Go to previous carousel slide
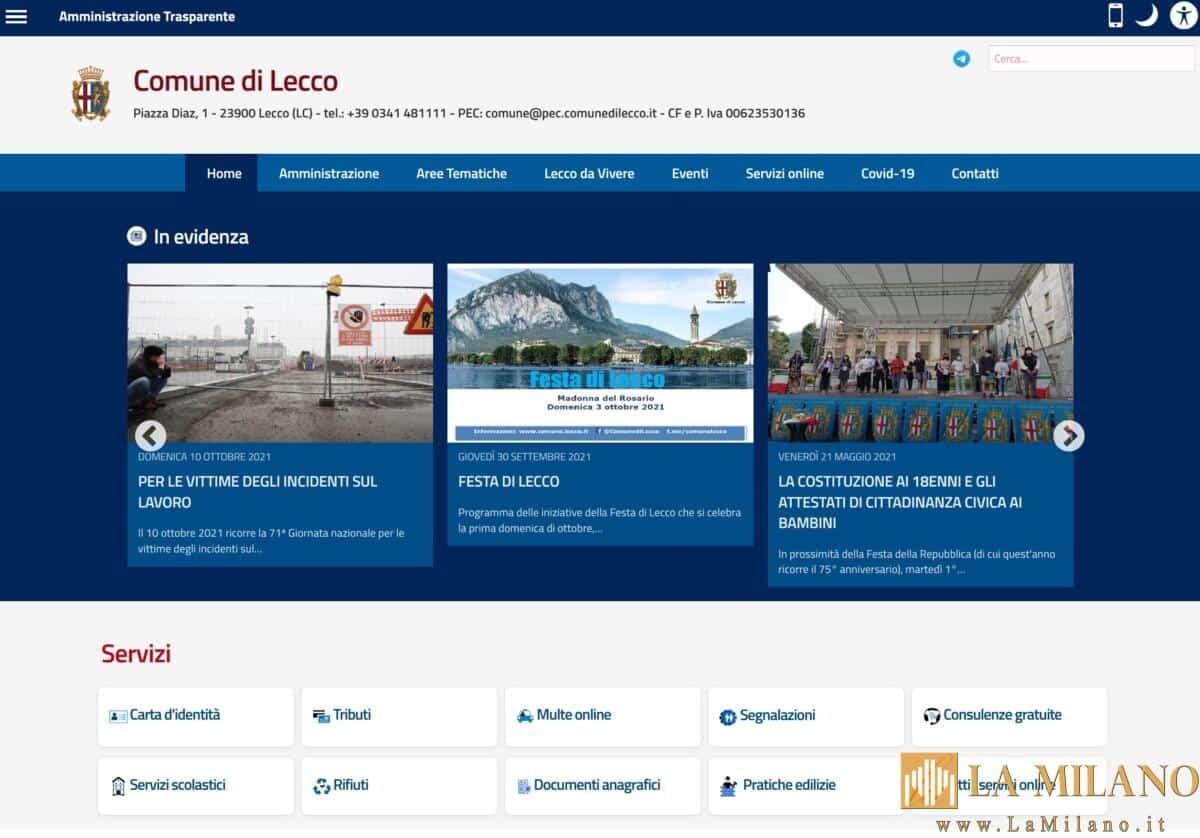 150,436
